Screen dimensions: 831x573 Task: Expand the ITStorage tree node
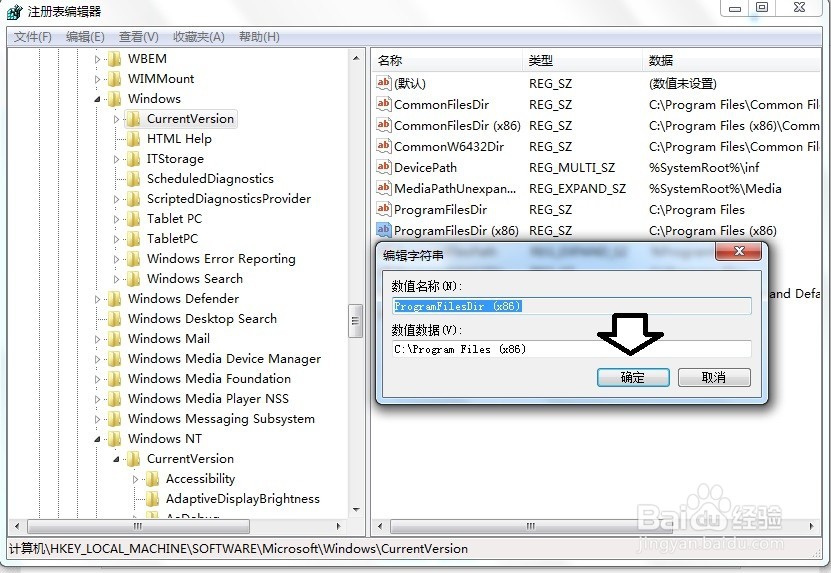pos(117,160)
